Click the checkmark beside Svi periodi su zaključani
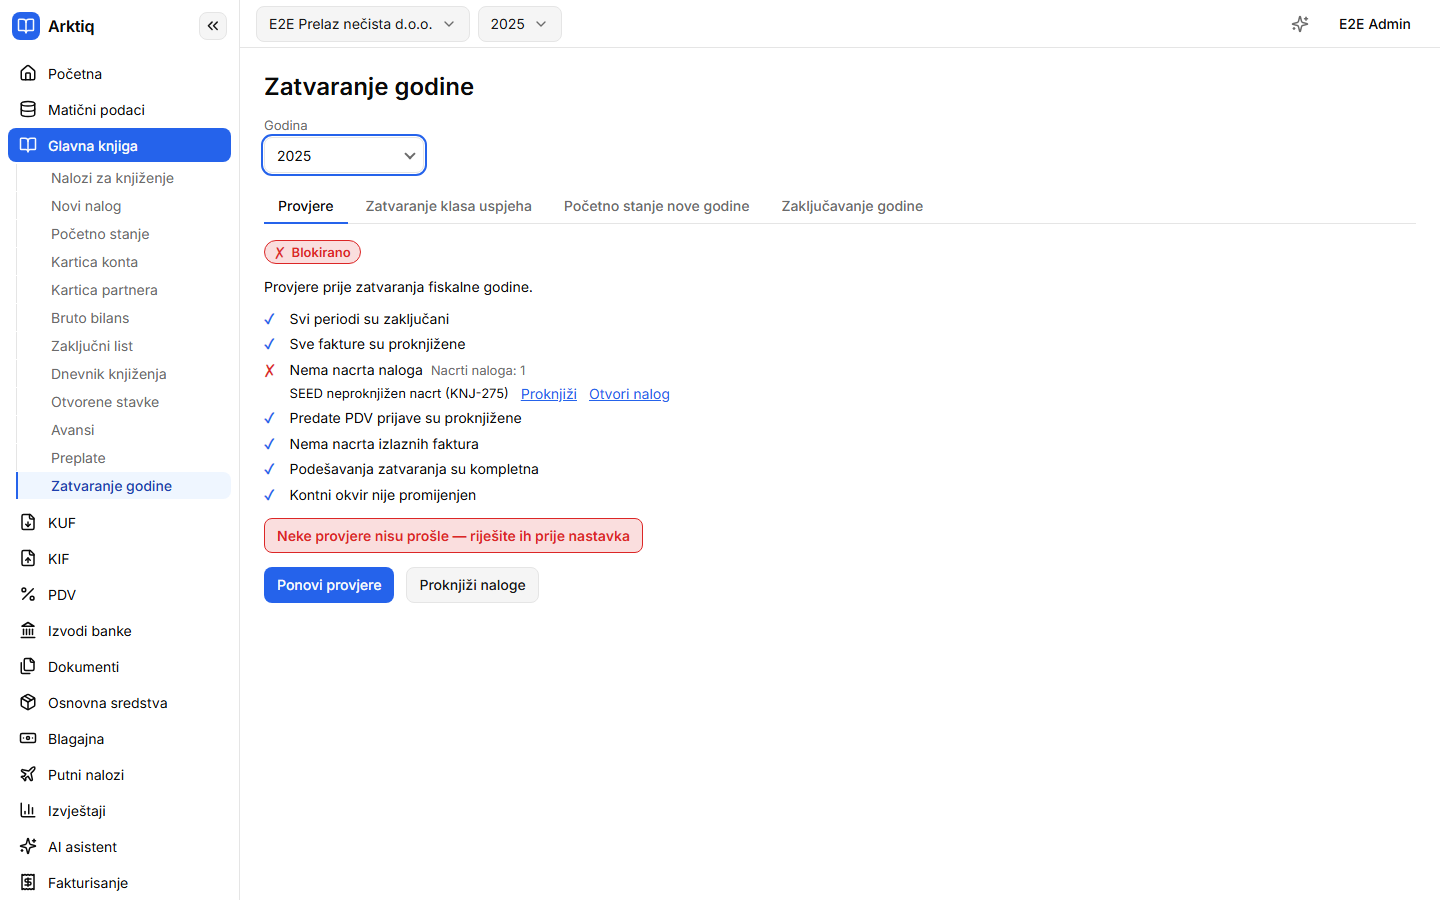1440x900 pixels. click(269, 319)
